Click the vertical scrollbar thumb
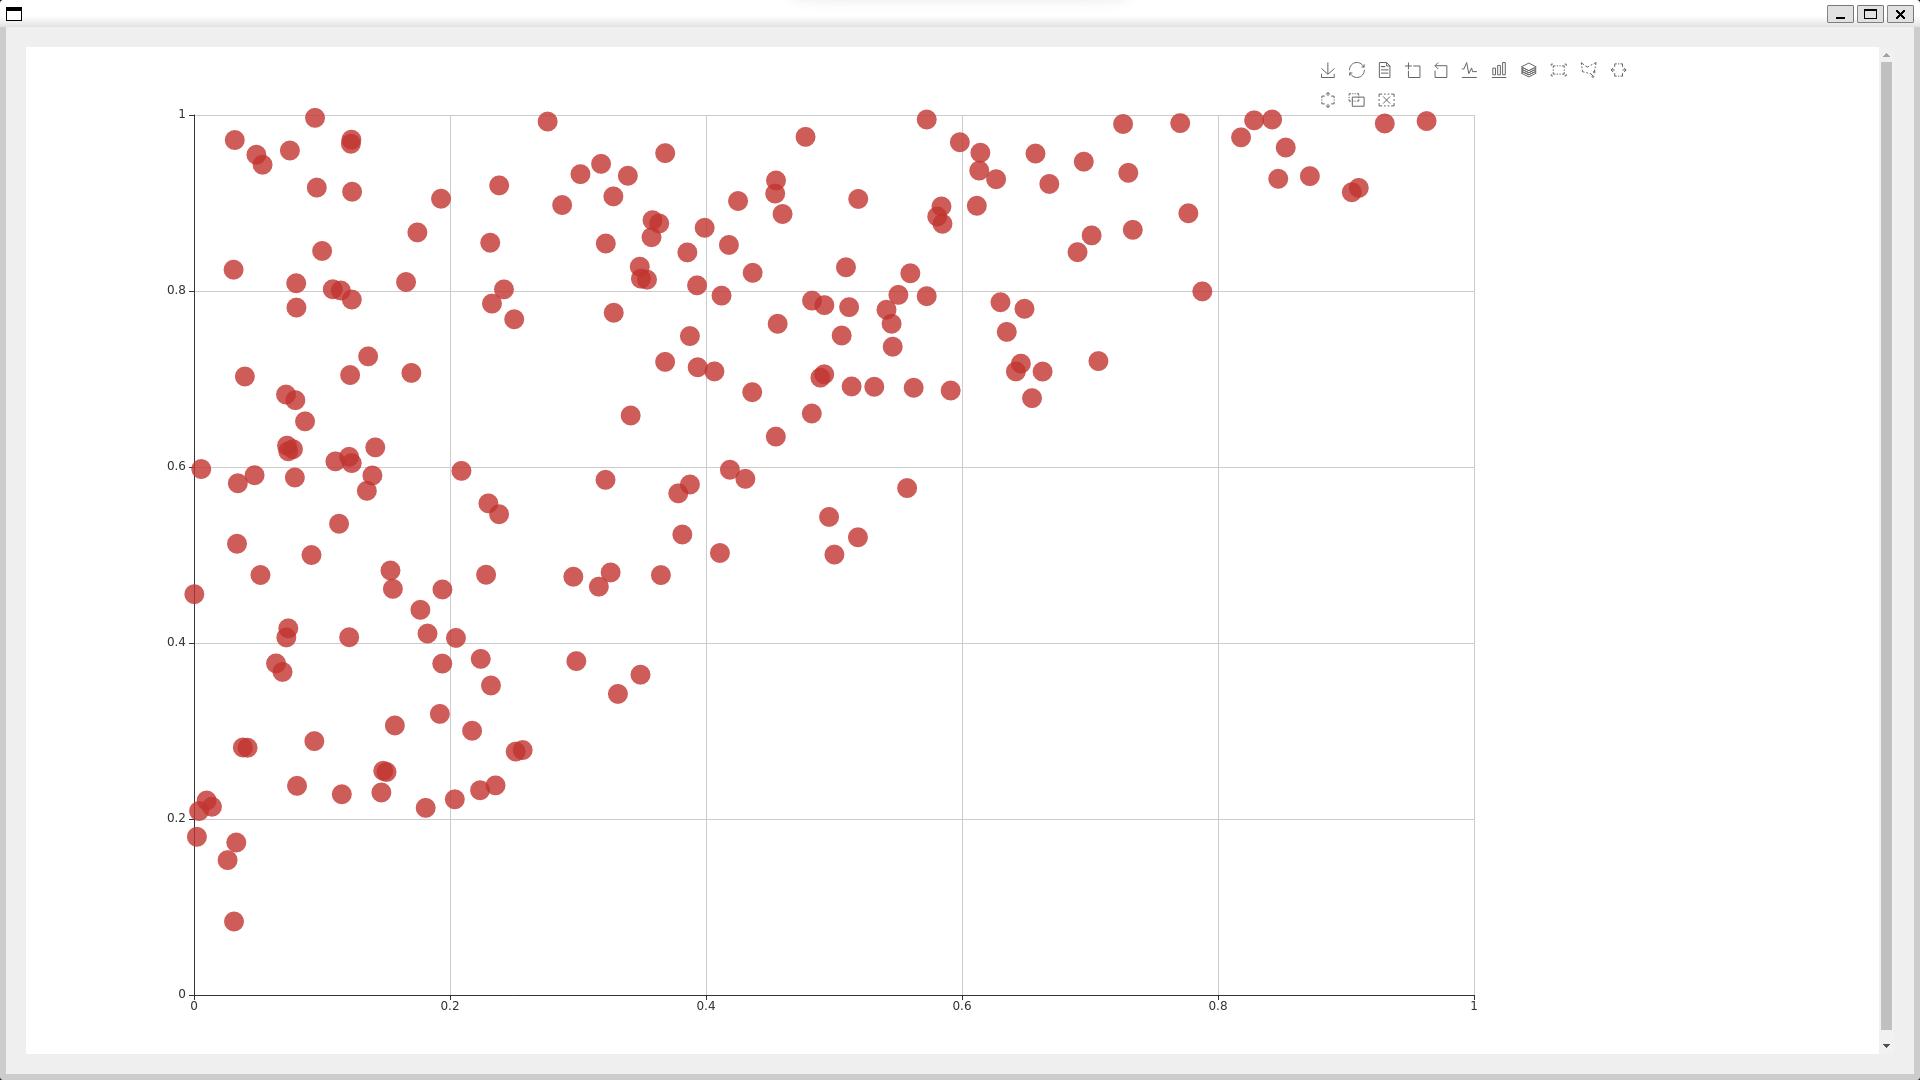Screen dimensions: 1920x1080 tap(1886, 545)
